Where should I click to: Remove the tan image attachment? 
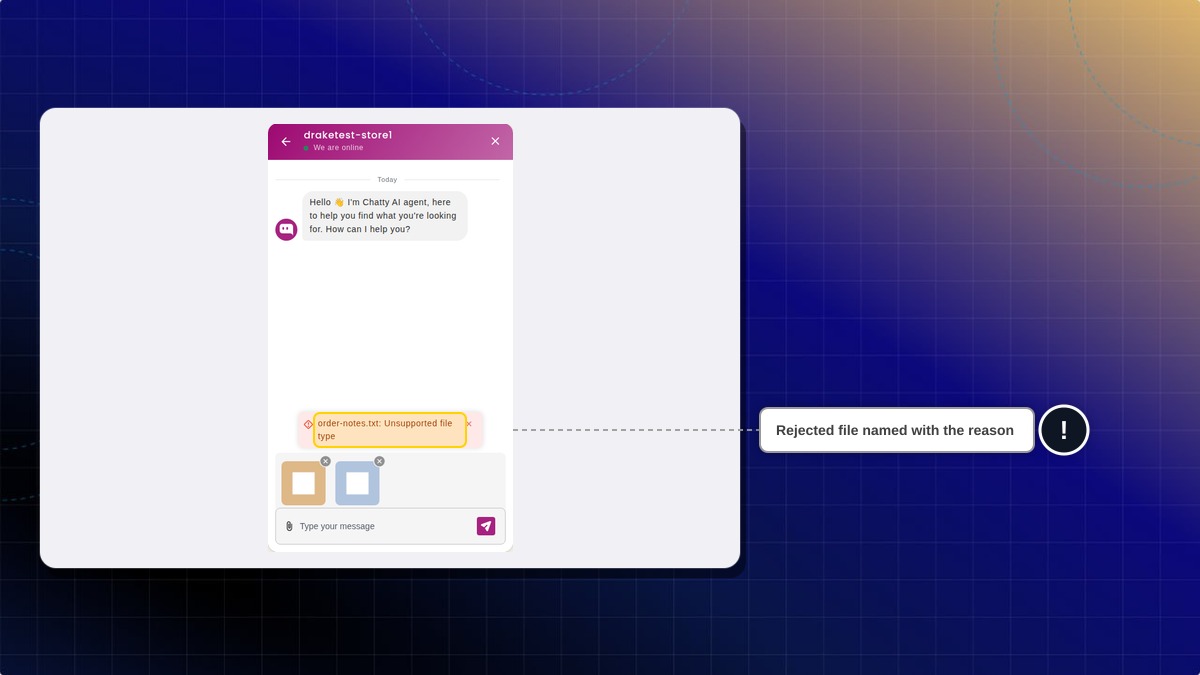tap(325, 461)
